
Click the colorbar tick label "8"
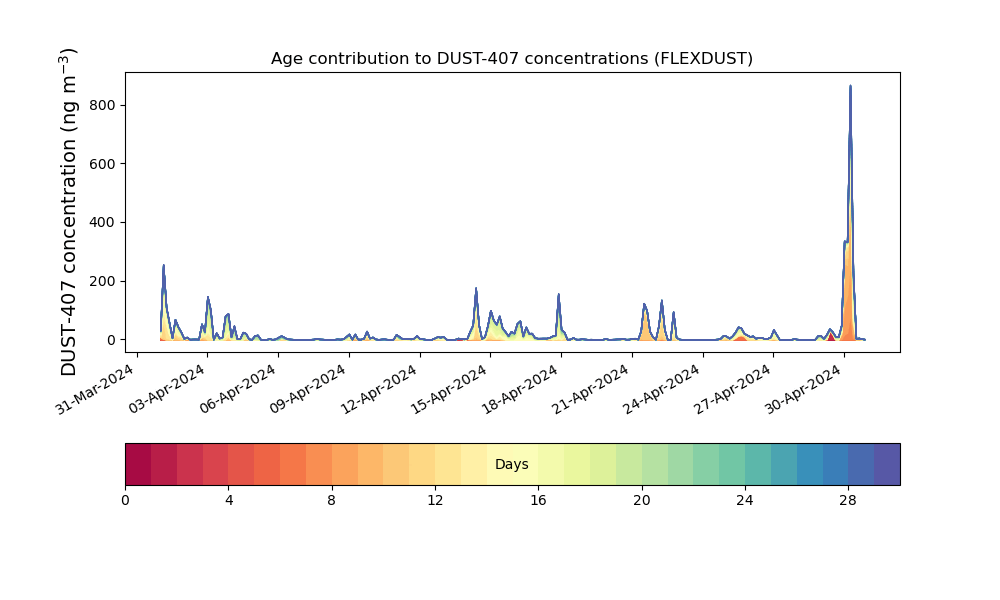coord(332,501)
